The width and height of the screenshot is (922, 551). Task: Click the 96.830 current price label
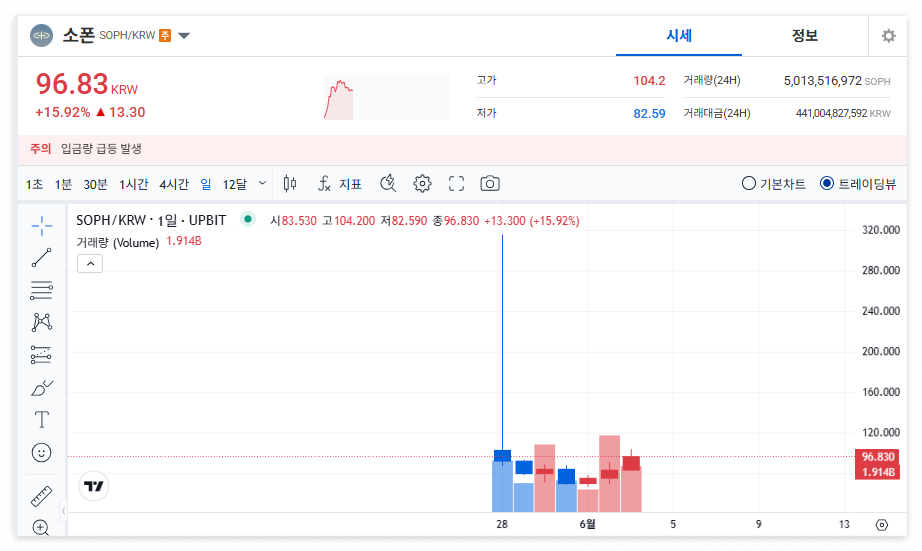[878, 457]
